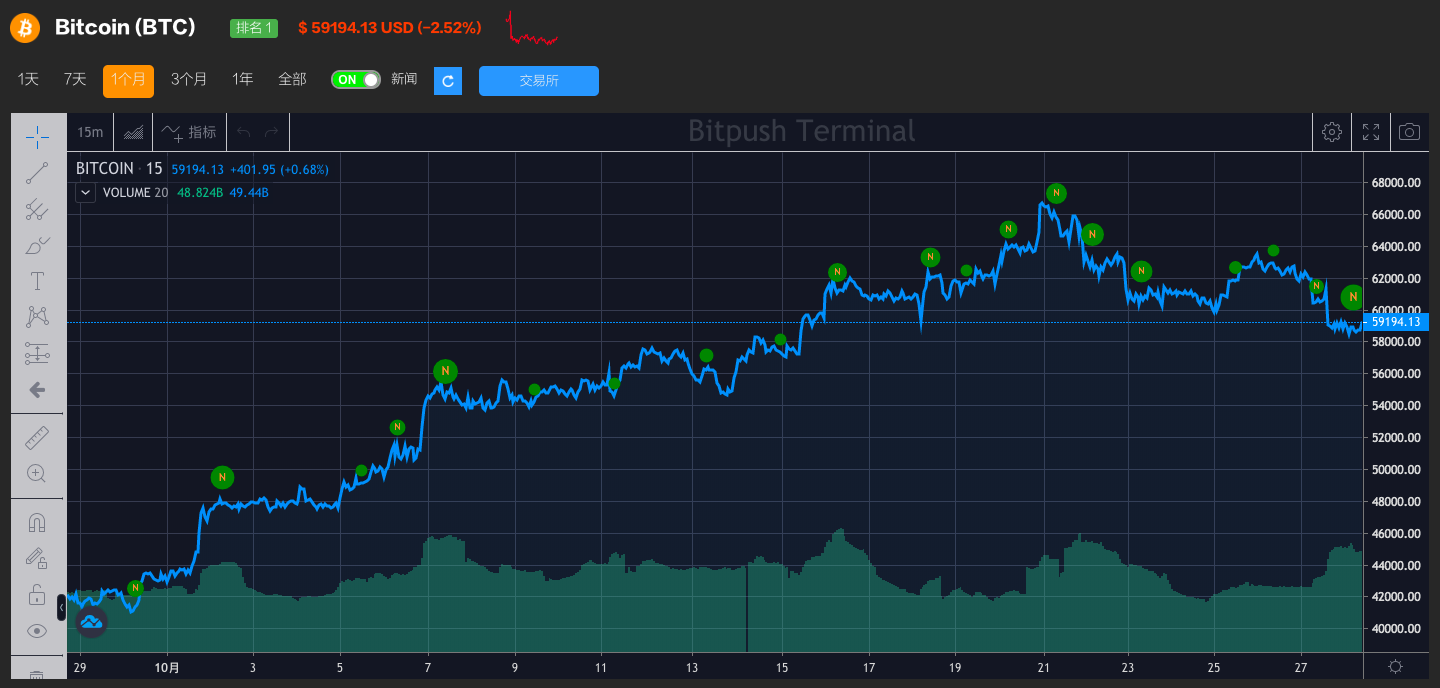Viewport: 1440px width, 688px height.
Task: Open chart settings gear
Action: 1331,132
